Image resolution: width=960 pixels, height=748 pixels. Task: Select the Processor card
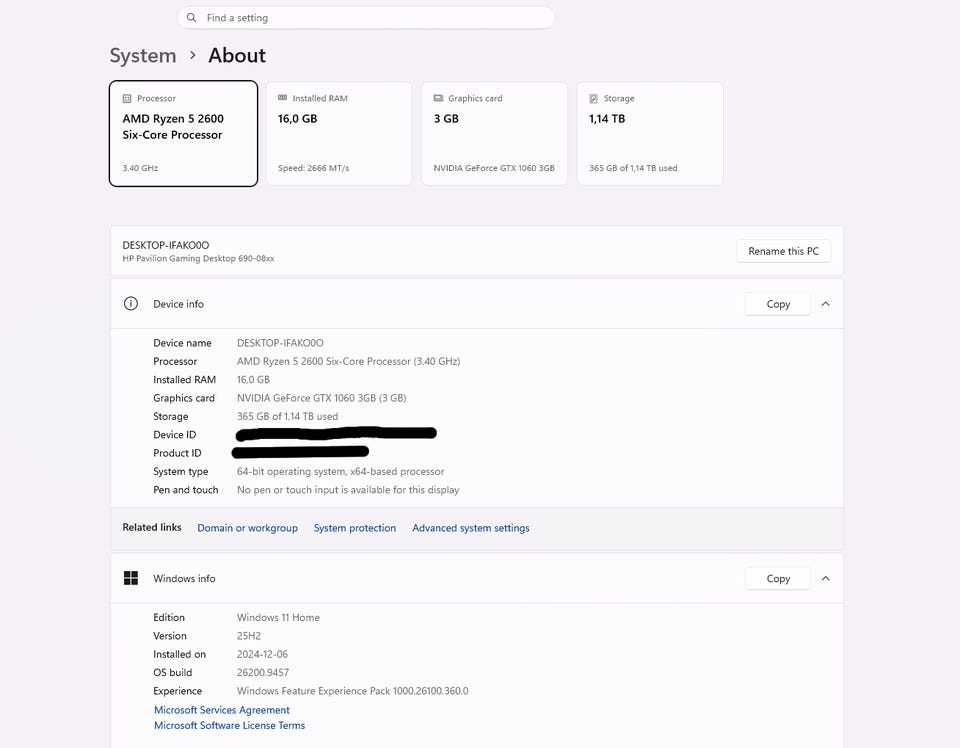(x=183, y=133)
